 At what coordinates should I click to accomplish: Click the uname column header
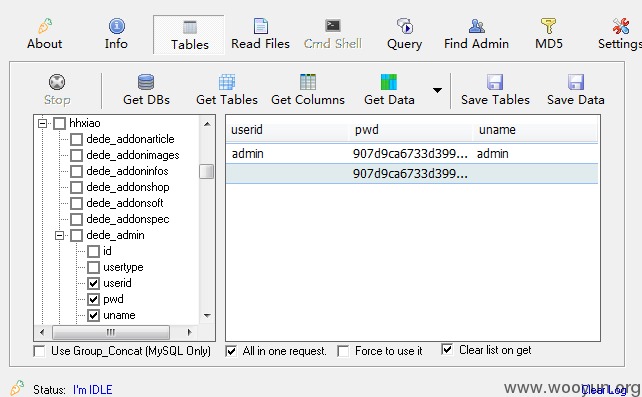point(536,130)
